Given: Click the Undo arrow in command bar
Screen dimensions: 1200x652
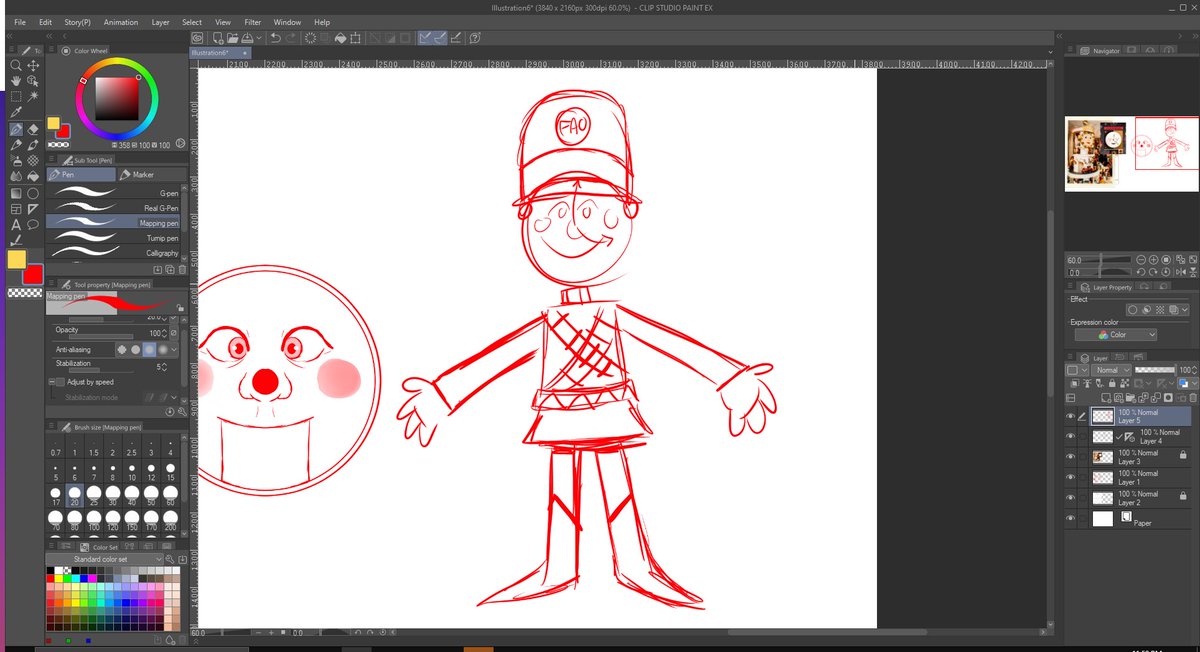Looking at the screenshot, I should pos(276,38).
